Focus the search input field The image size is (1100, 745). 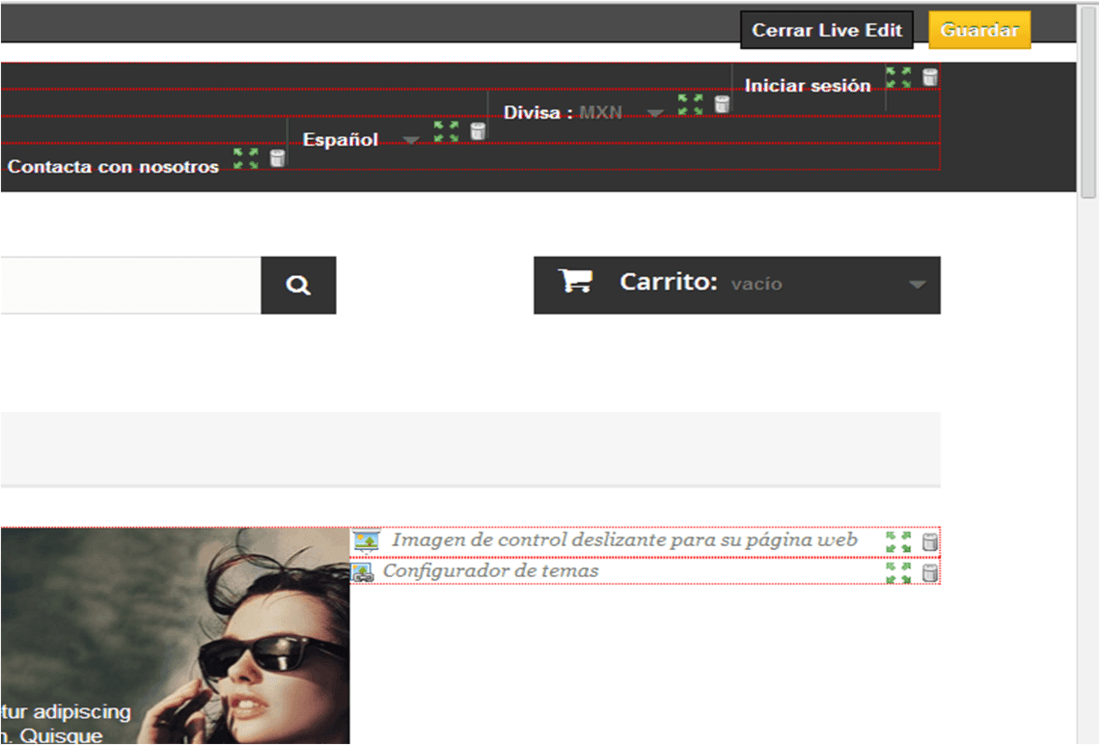(x=130, y=285)
